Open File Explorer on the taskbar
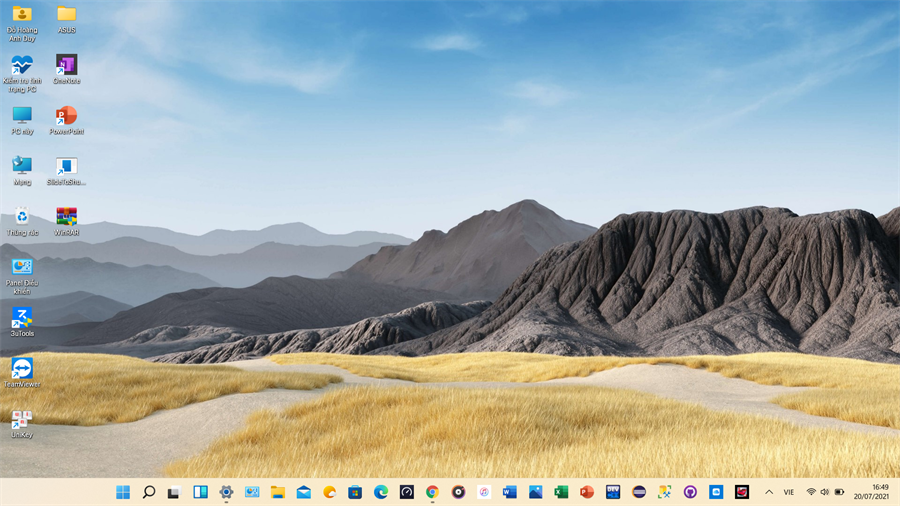900x506 pixels. click(x=278, y=492)
